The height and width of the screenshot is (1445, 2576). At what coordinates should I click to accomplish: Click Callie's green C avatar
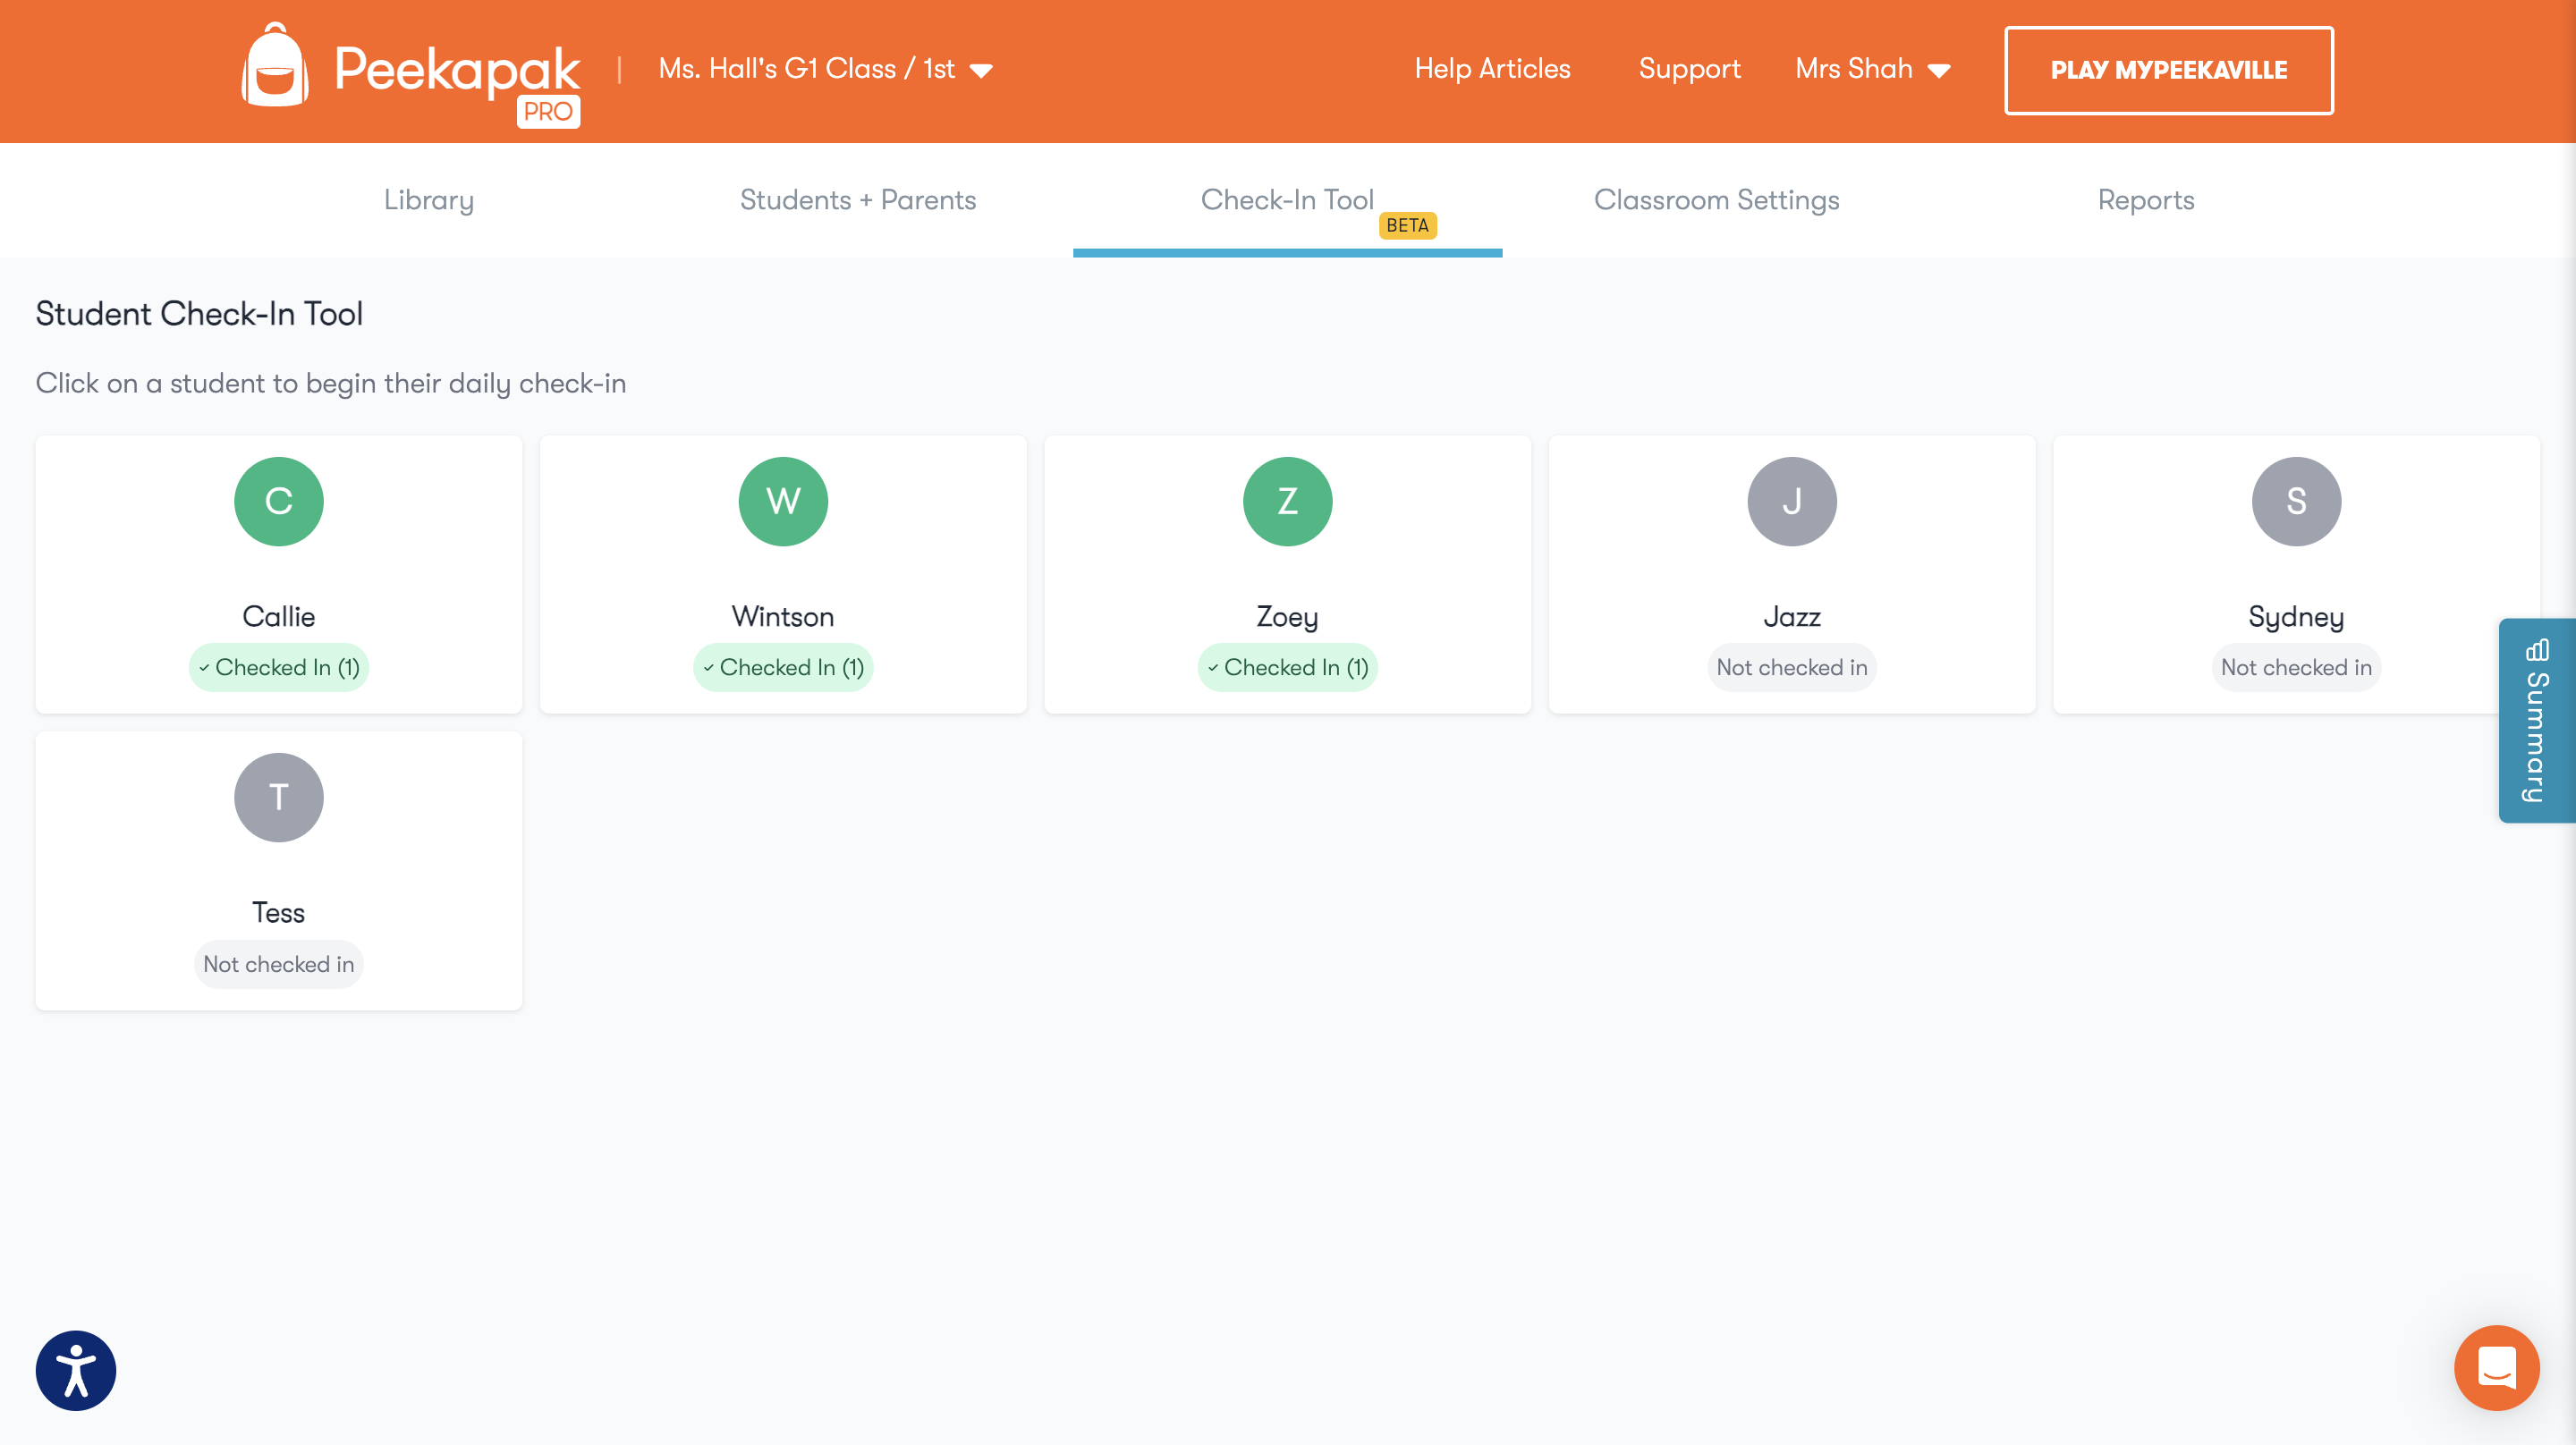point(279,501)
